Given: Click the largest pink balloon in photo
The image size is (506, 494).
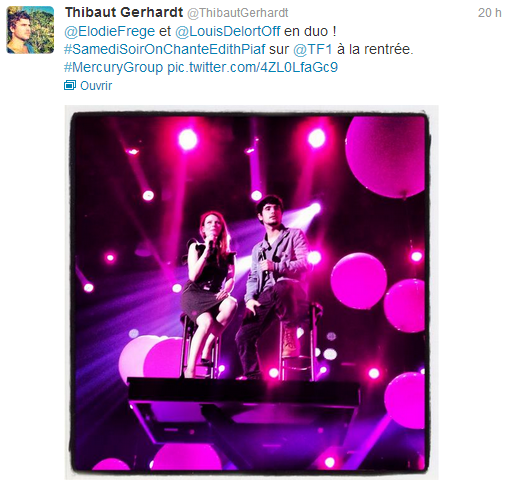Looking at the screenshot, I should click(x=385, y=157).
